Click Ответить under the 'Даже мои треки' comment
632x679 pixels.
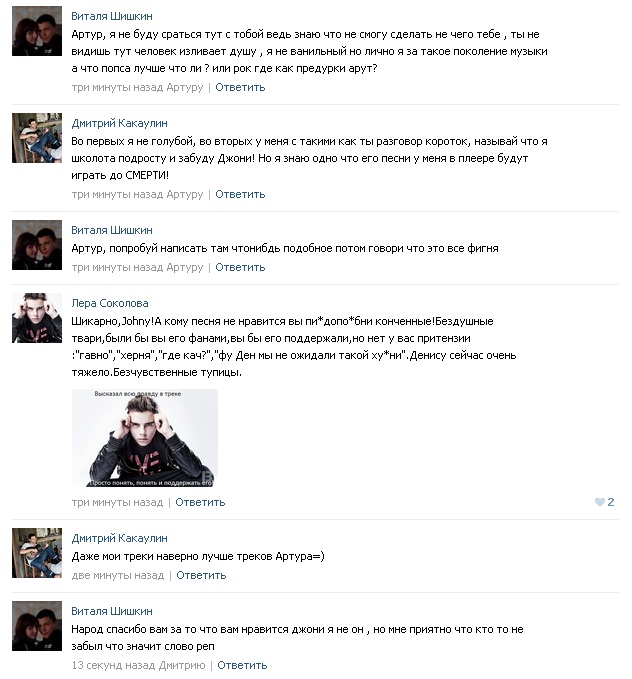(201, 576)
